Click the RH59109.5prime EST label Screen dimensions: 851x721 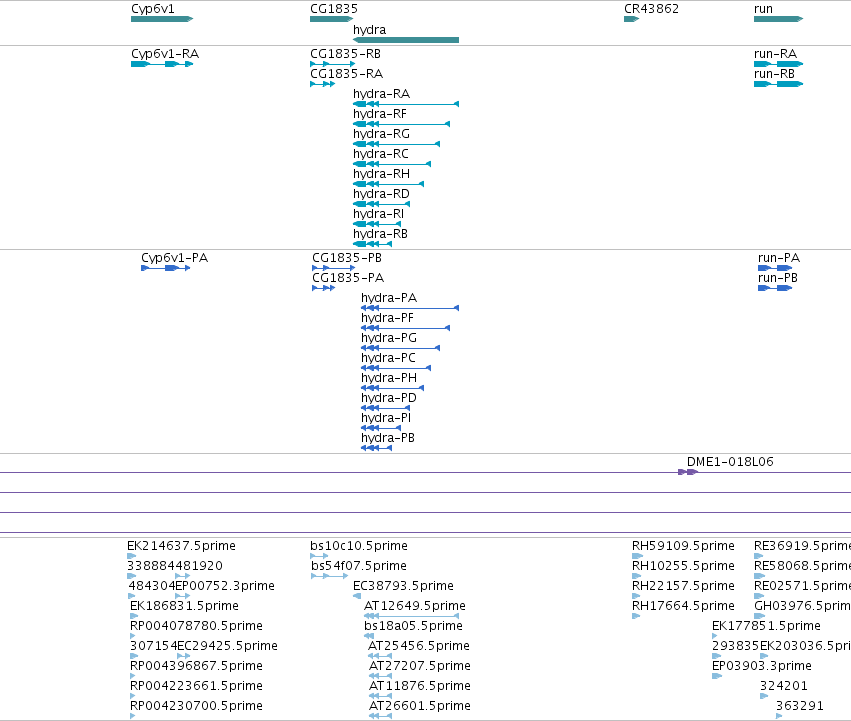683,546
